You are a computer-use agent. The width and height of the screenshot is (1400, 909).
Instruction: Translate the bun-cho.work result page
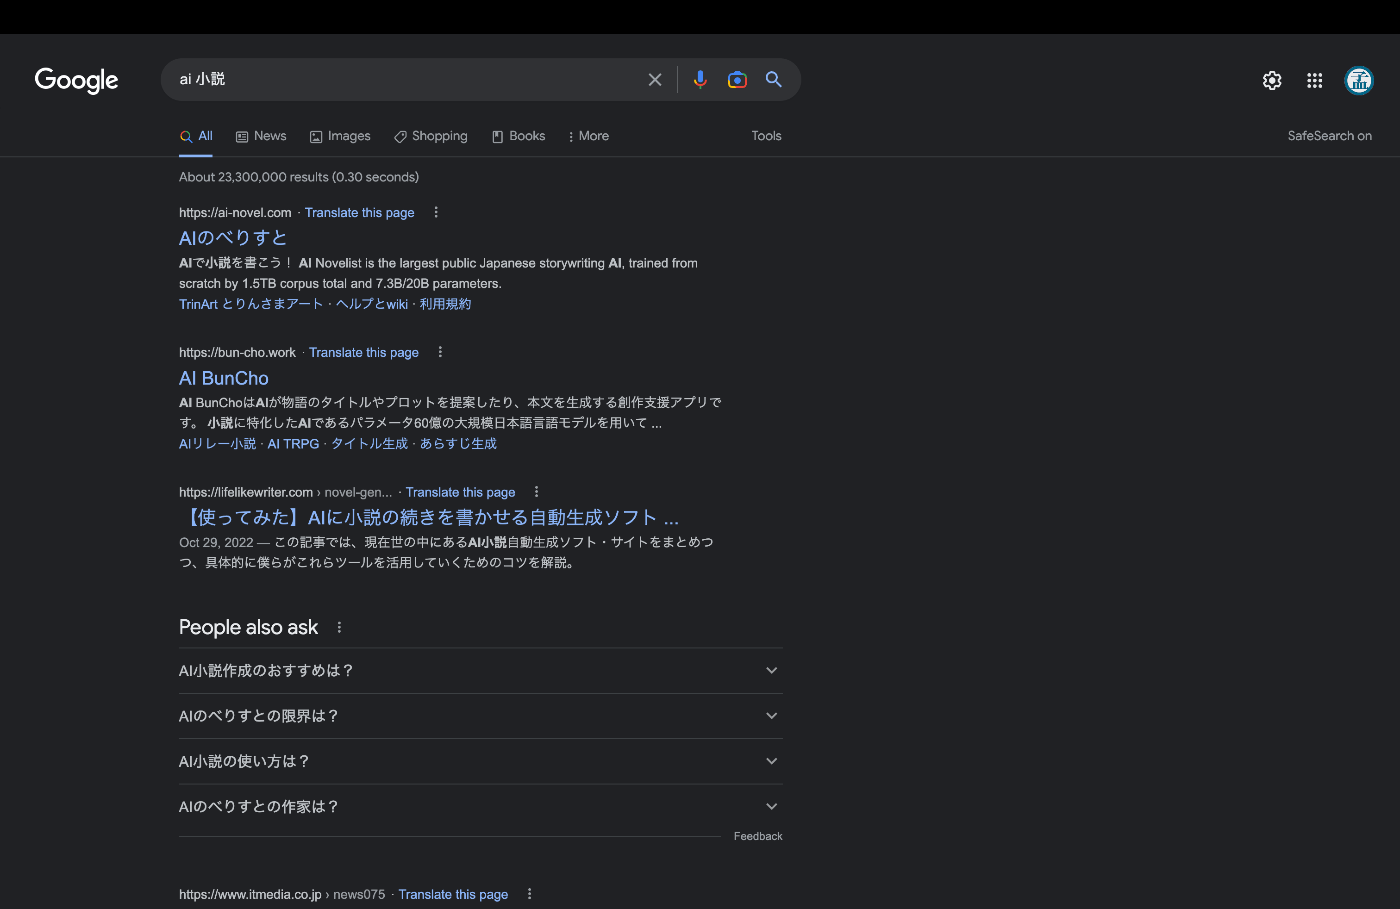click(364, 353)
